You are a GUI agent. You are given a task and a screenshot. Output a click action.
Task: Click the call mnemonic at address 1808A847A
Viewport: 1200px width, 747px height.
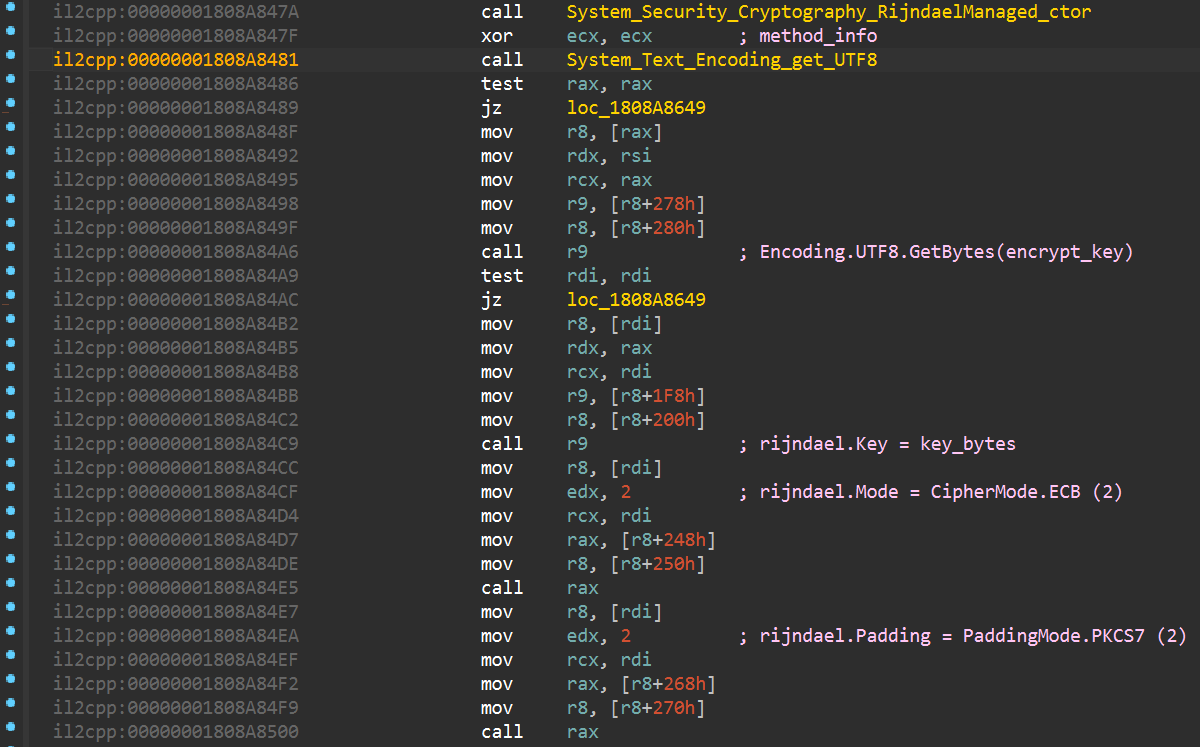502,12
